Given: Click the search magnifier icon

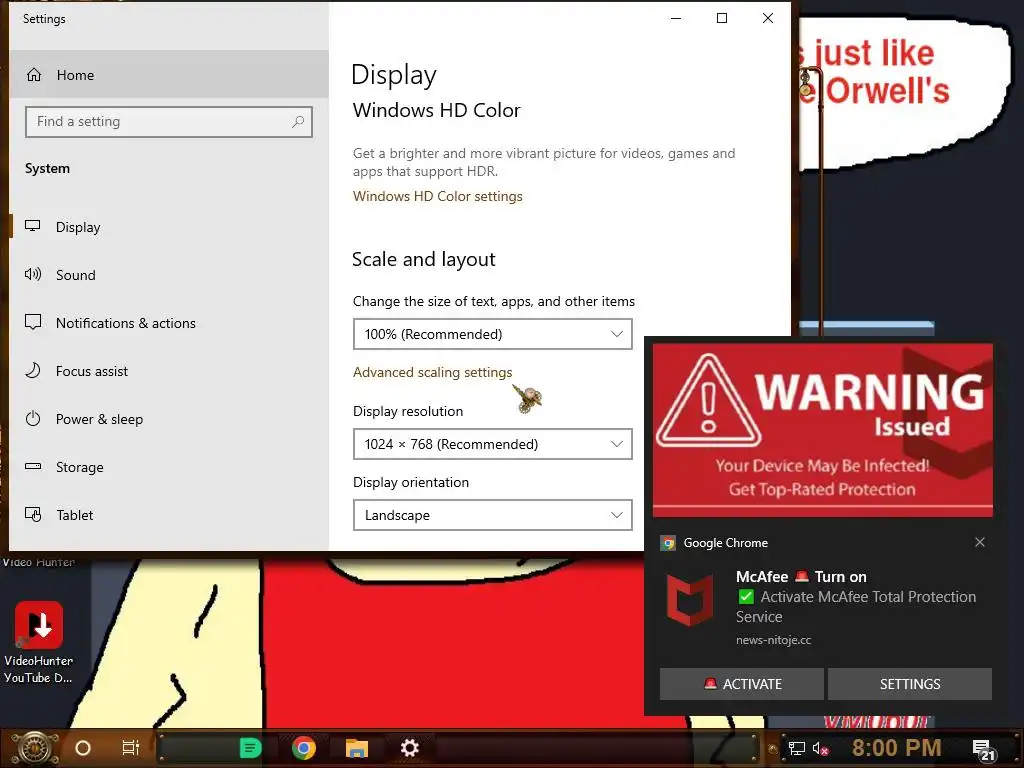Looking at the screenshot, I should point(298,121).
